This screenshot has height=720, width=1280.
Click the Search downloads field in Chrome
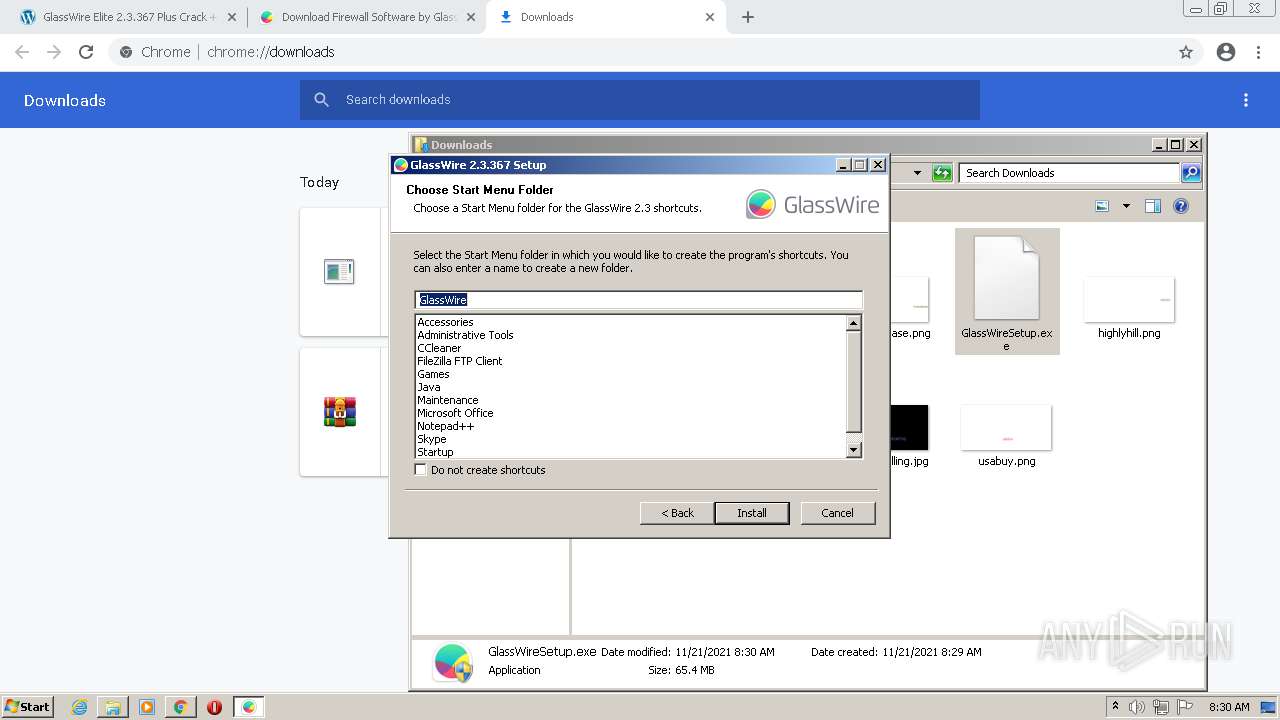pos(640,100)
